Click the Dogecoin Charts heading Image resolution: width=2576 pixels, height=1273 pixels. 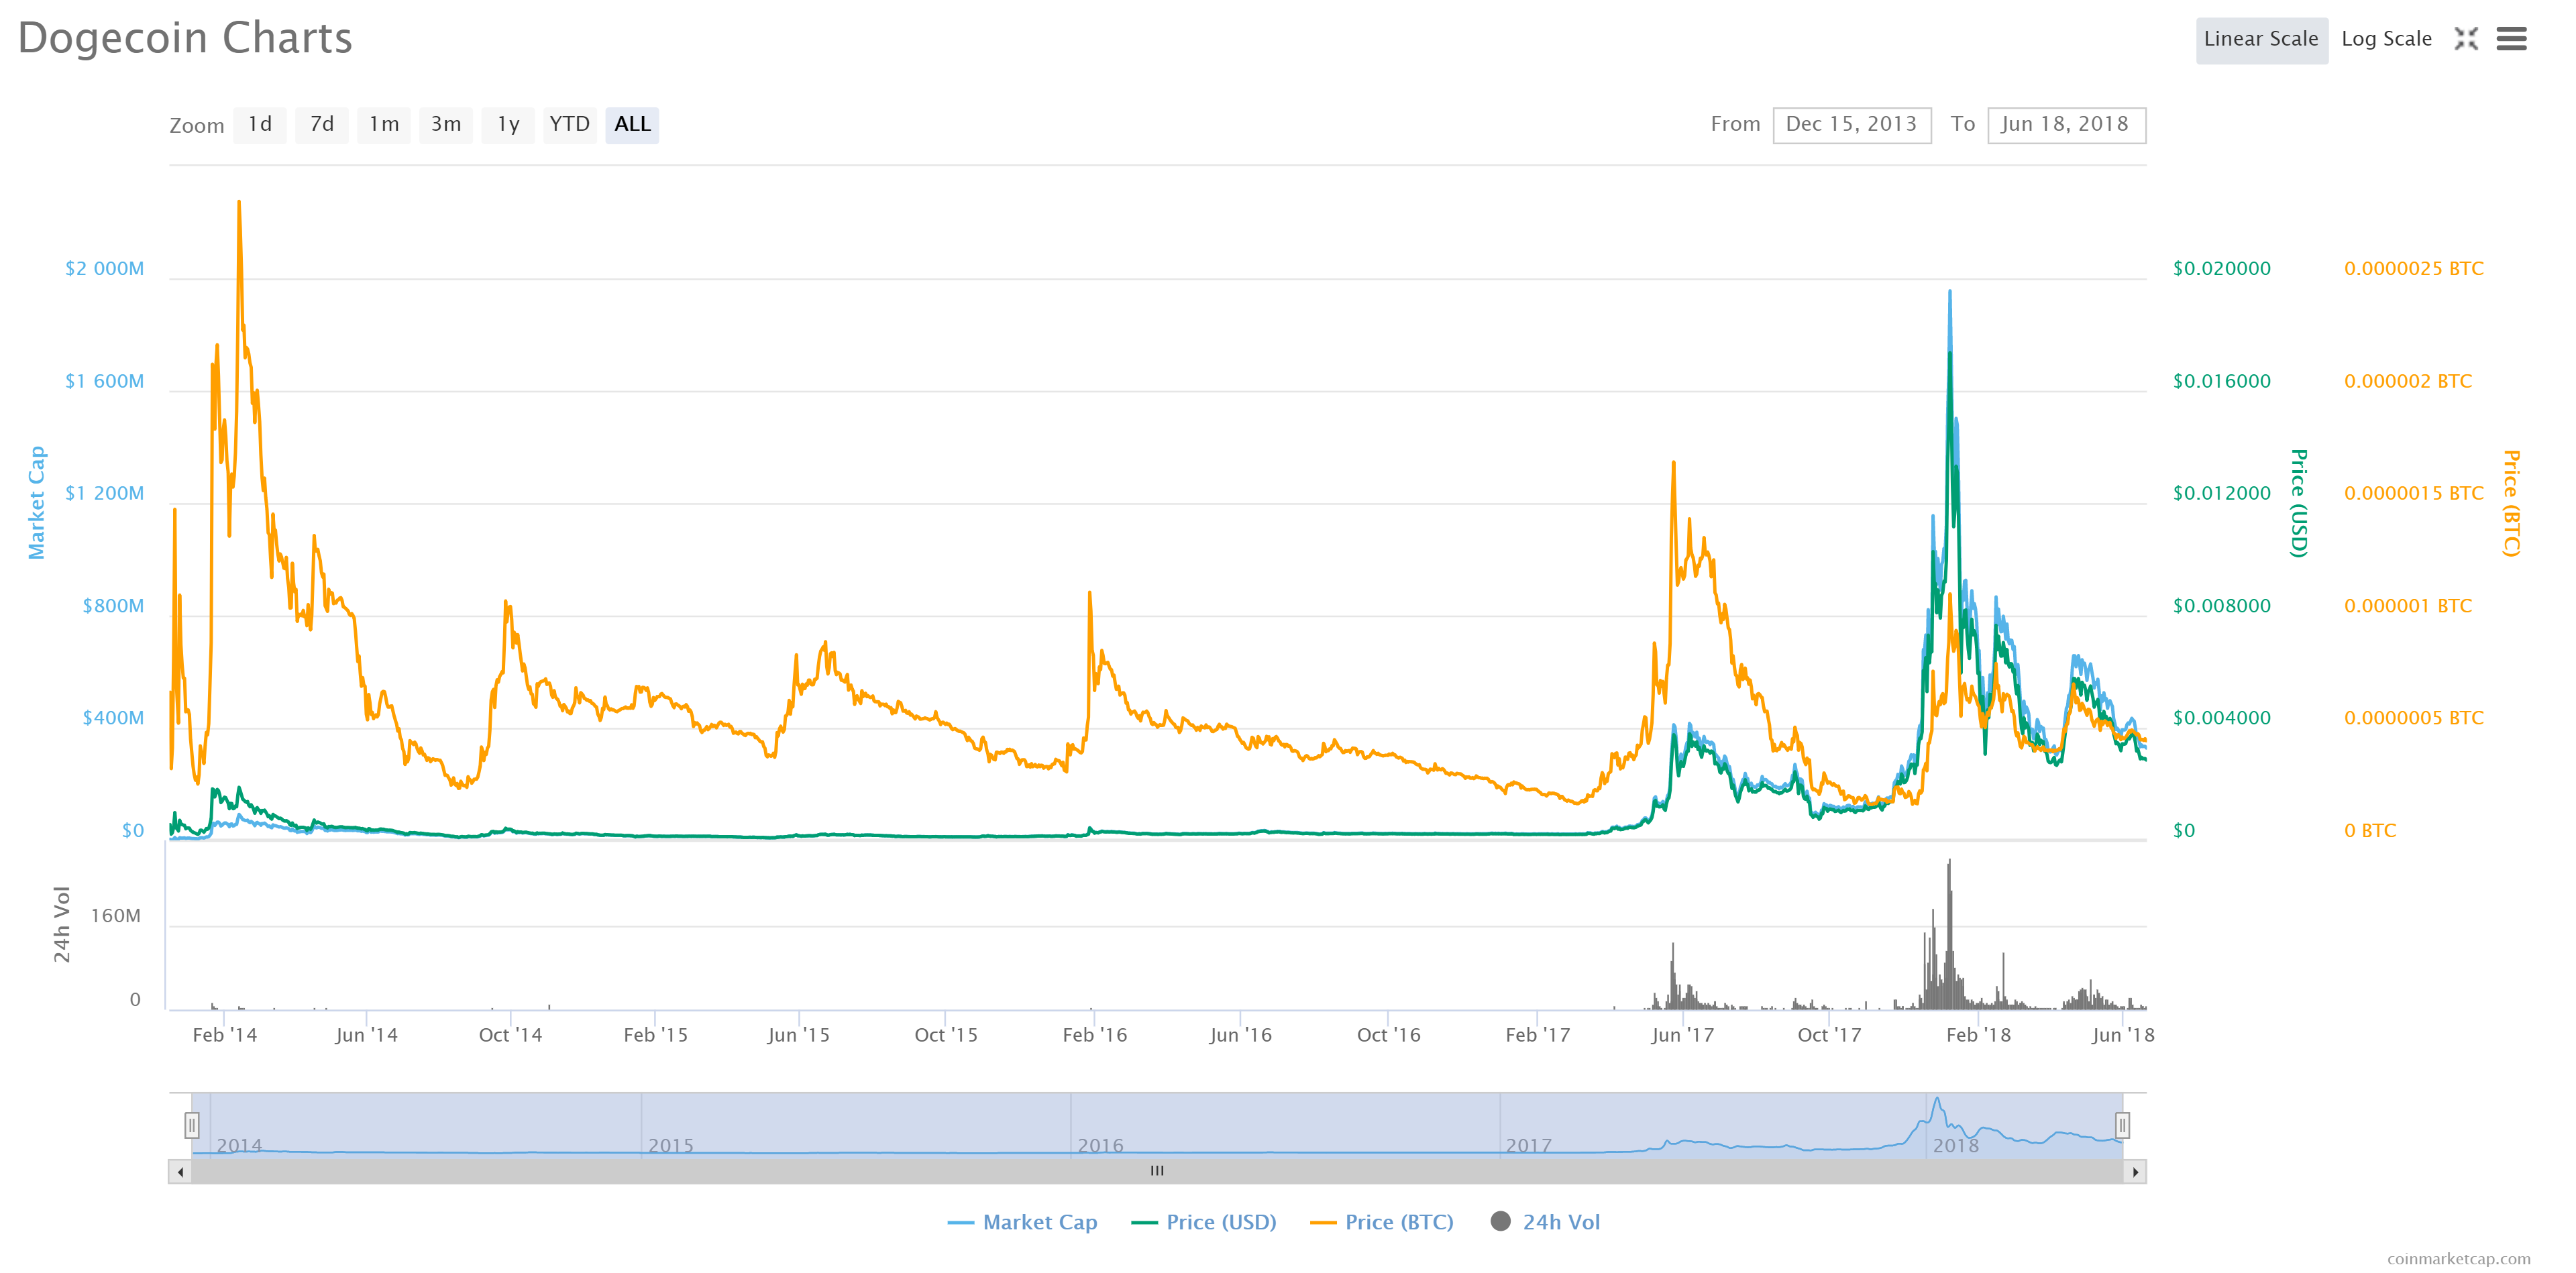[x=185, y=39]
